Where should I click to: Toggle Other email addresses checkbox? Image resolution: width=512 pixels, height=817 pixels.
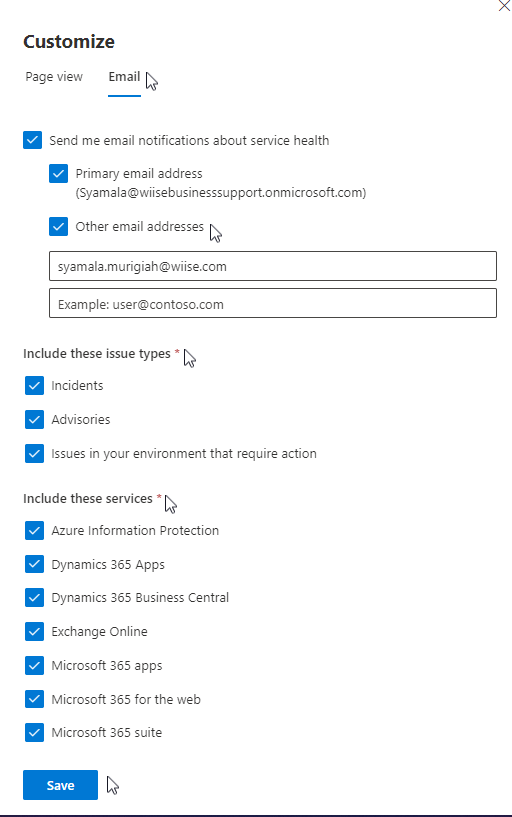pos(58,227)
